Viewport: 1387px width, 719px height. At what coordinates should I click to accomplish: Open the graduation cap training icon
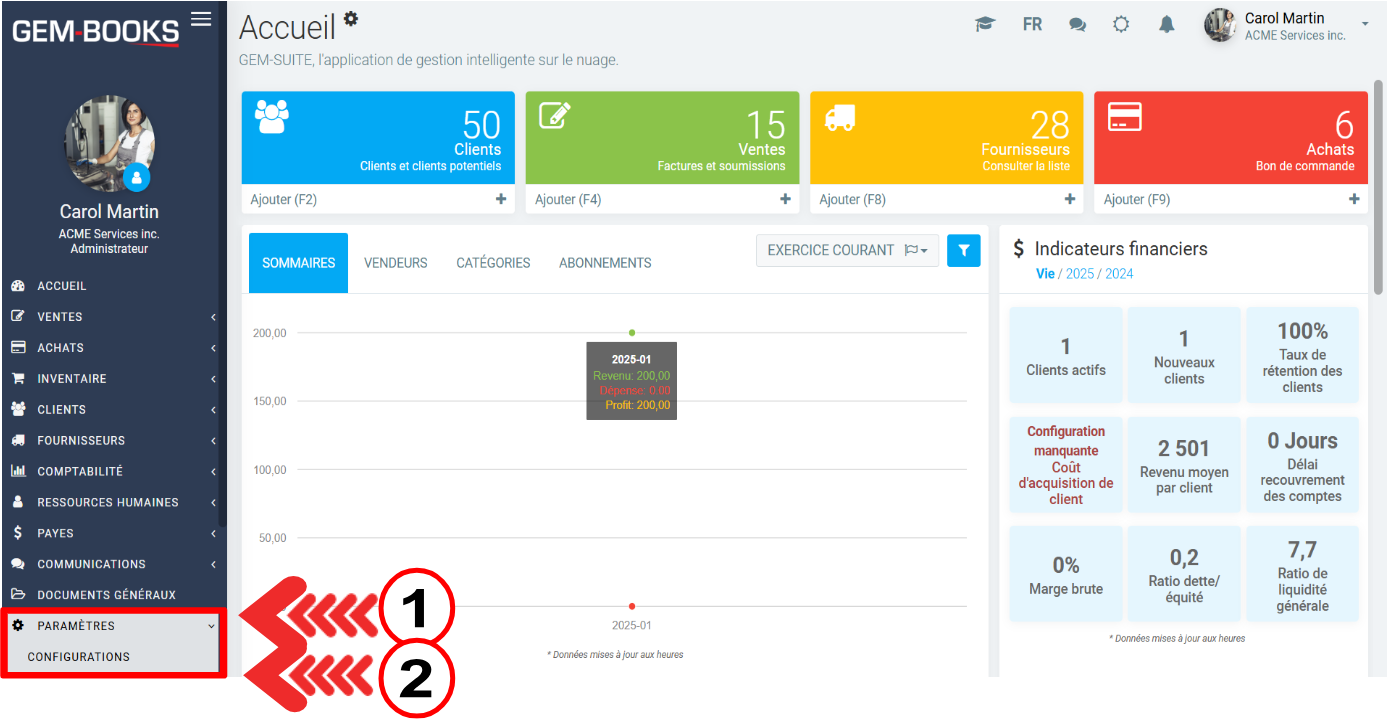point(985,25)
